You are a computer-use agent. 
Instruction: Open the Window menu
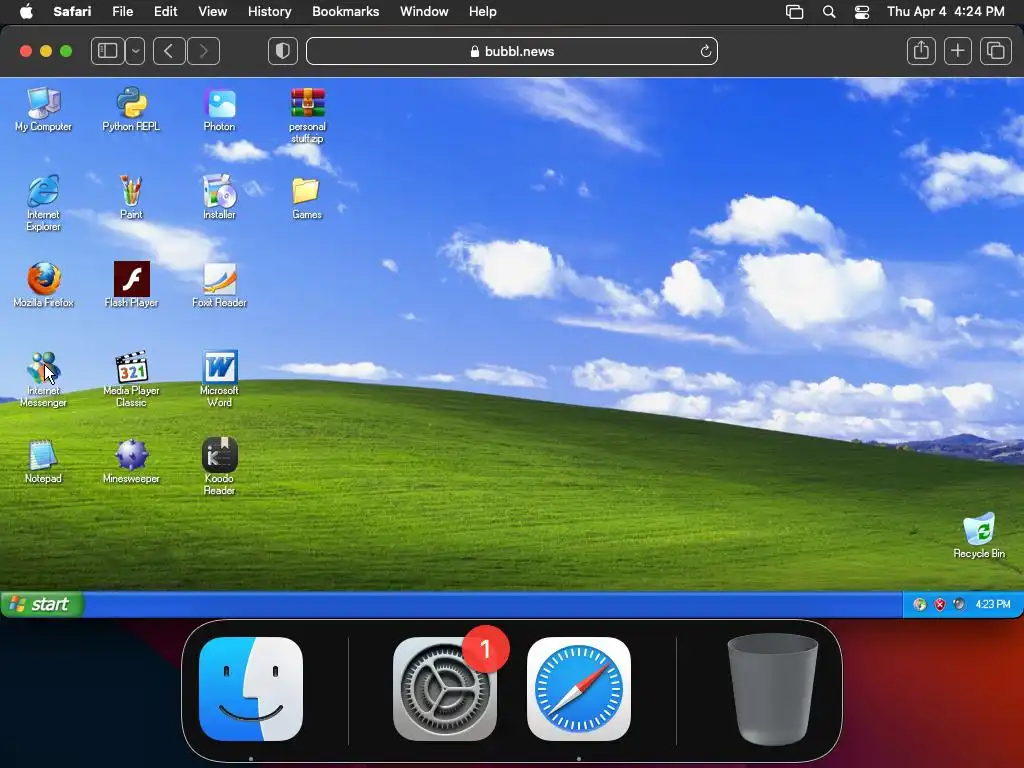point(424,12)
